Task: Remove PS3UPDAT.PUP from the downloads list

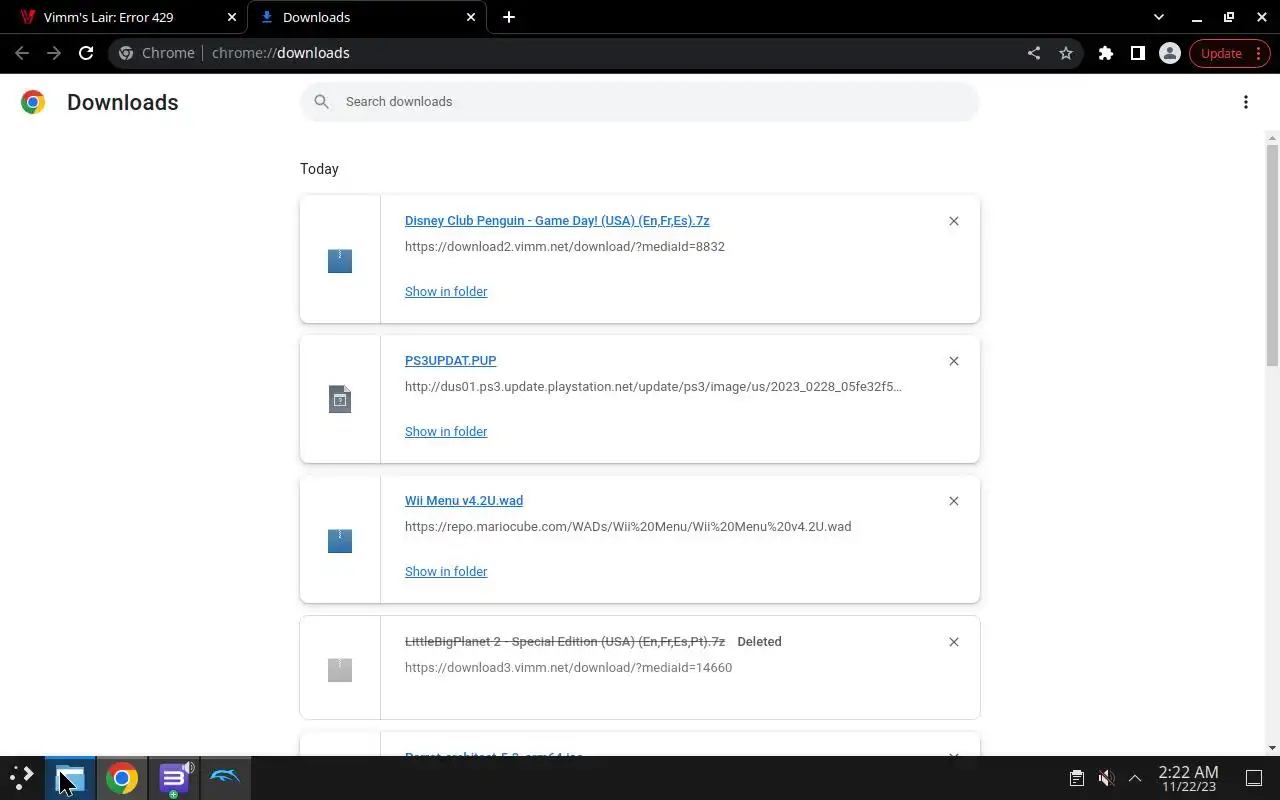Action: [x=954, y=361]
